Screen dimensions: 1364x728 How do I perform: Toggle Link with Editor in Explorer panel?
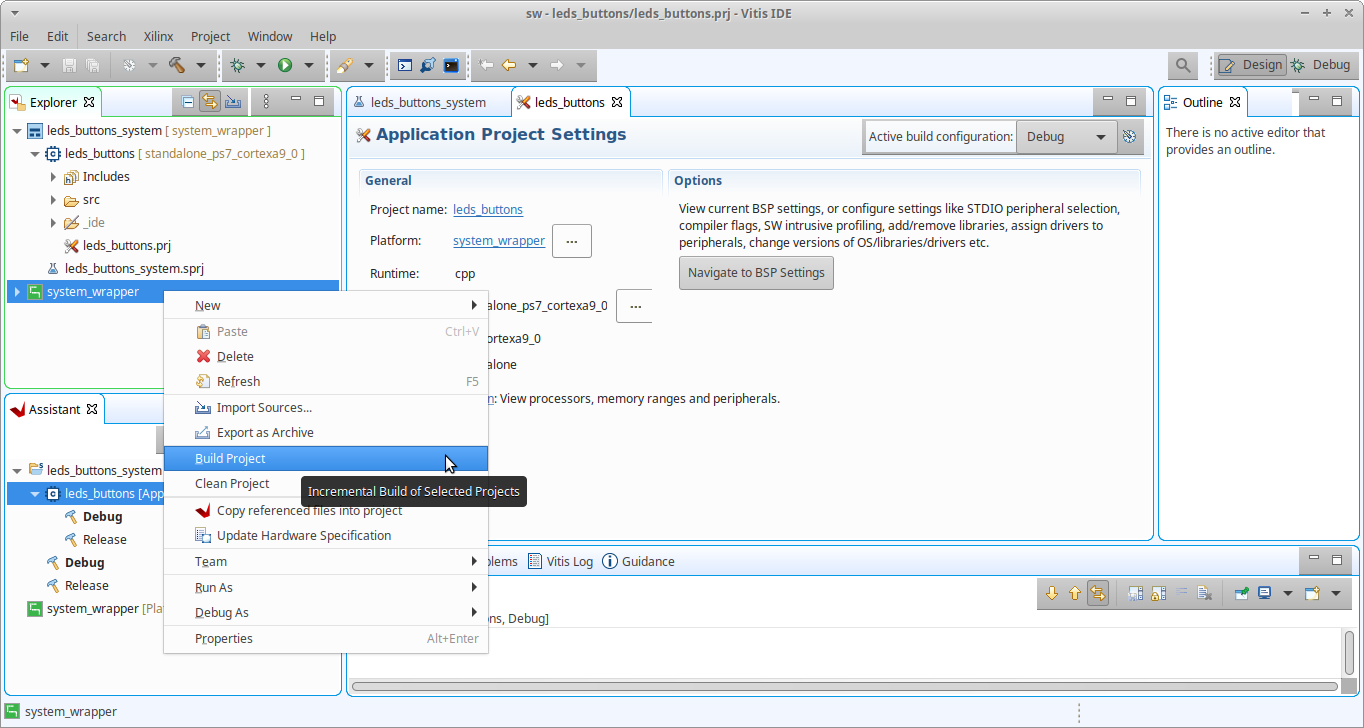[x=210, y=101]
